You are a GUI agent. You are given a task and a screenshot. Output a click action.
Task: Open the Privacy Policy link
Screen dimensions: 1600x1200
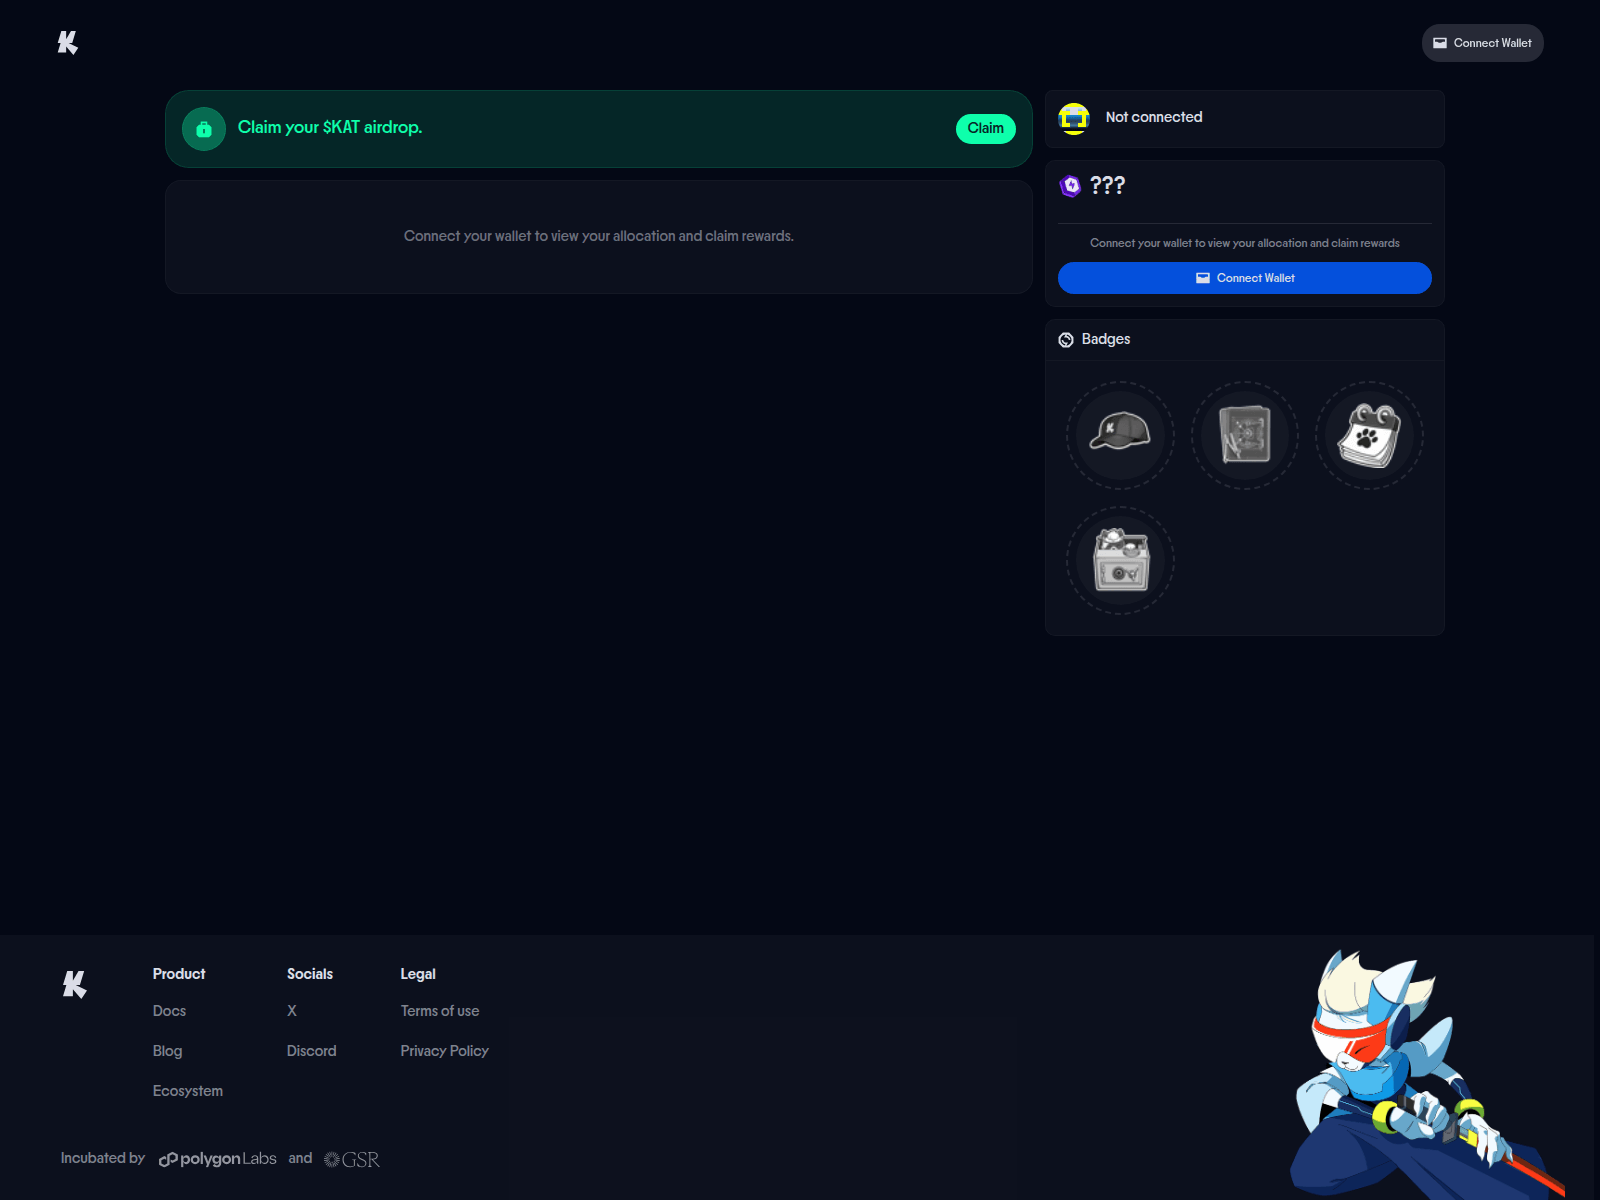pyautogui.click(x=444, y=1051)
